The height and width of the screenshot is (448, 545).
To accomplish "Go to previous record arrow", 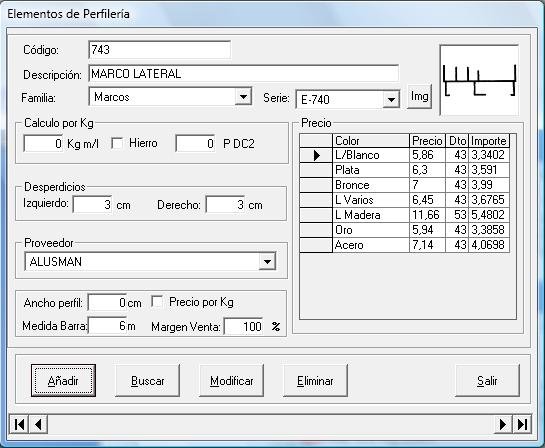I will 38,424.
